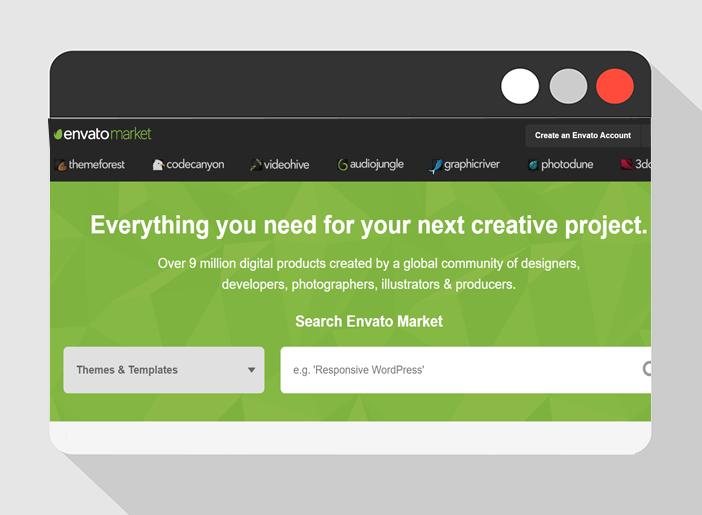Open the themeforest beaver icon
Viewport: 702px width, 515px height.
(61, 165)
